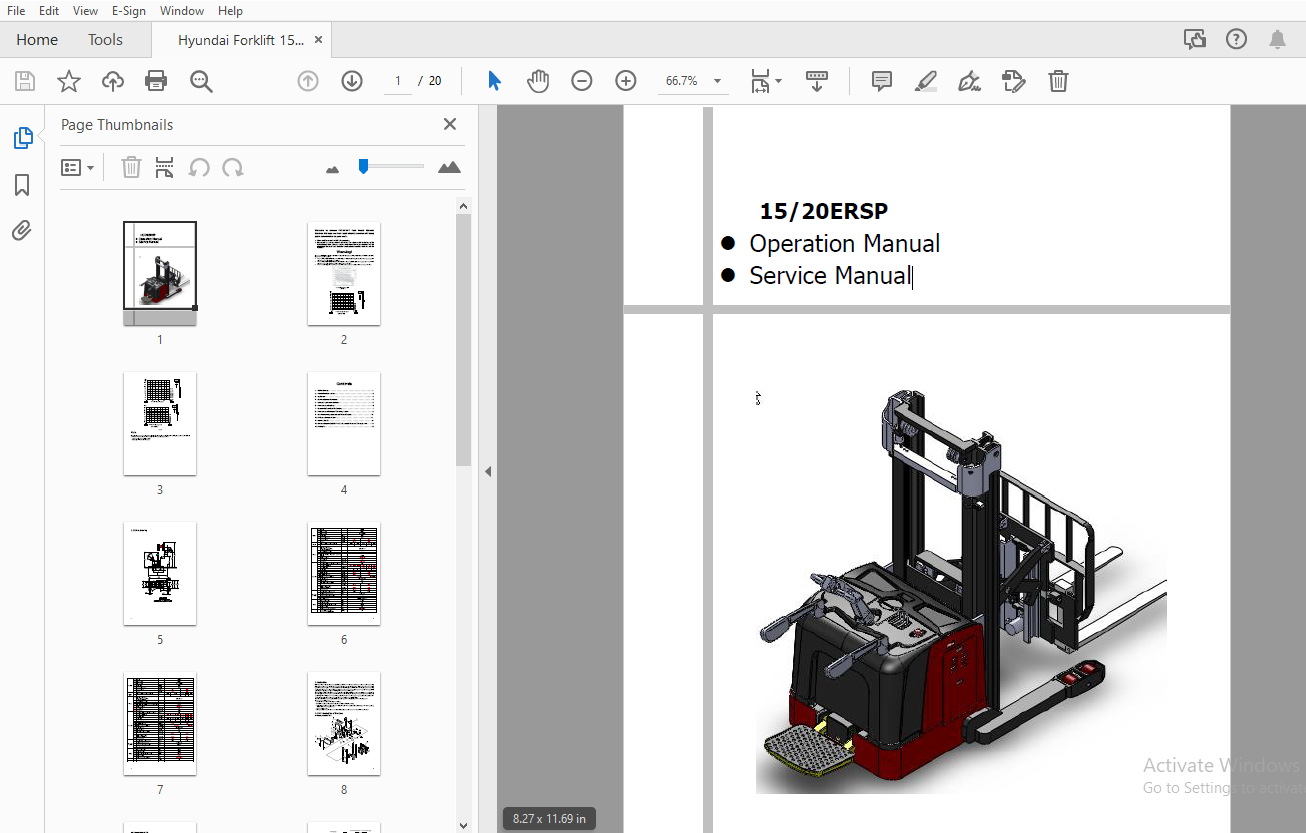Select page 1 thumbnail
This screenshot has height=833, width=1306.
pyautogui.click(x=160, y=273)
